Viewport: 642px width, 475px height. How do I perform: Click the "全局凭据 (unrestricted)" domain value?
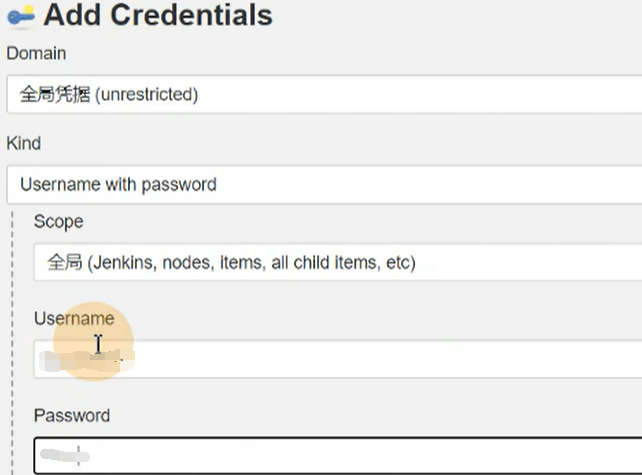109,95
